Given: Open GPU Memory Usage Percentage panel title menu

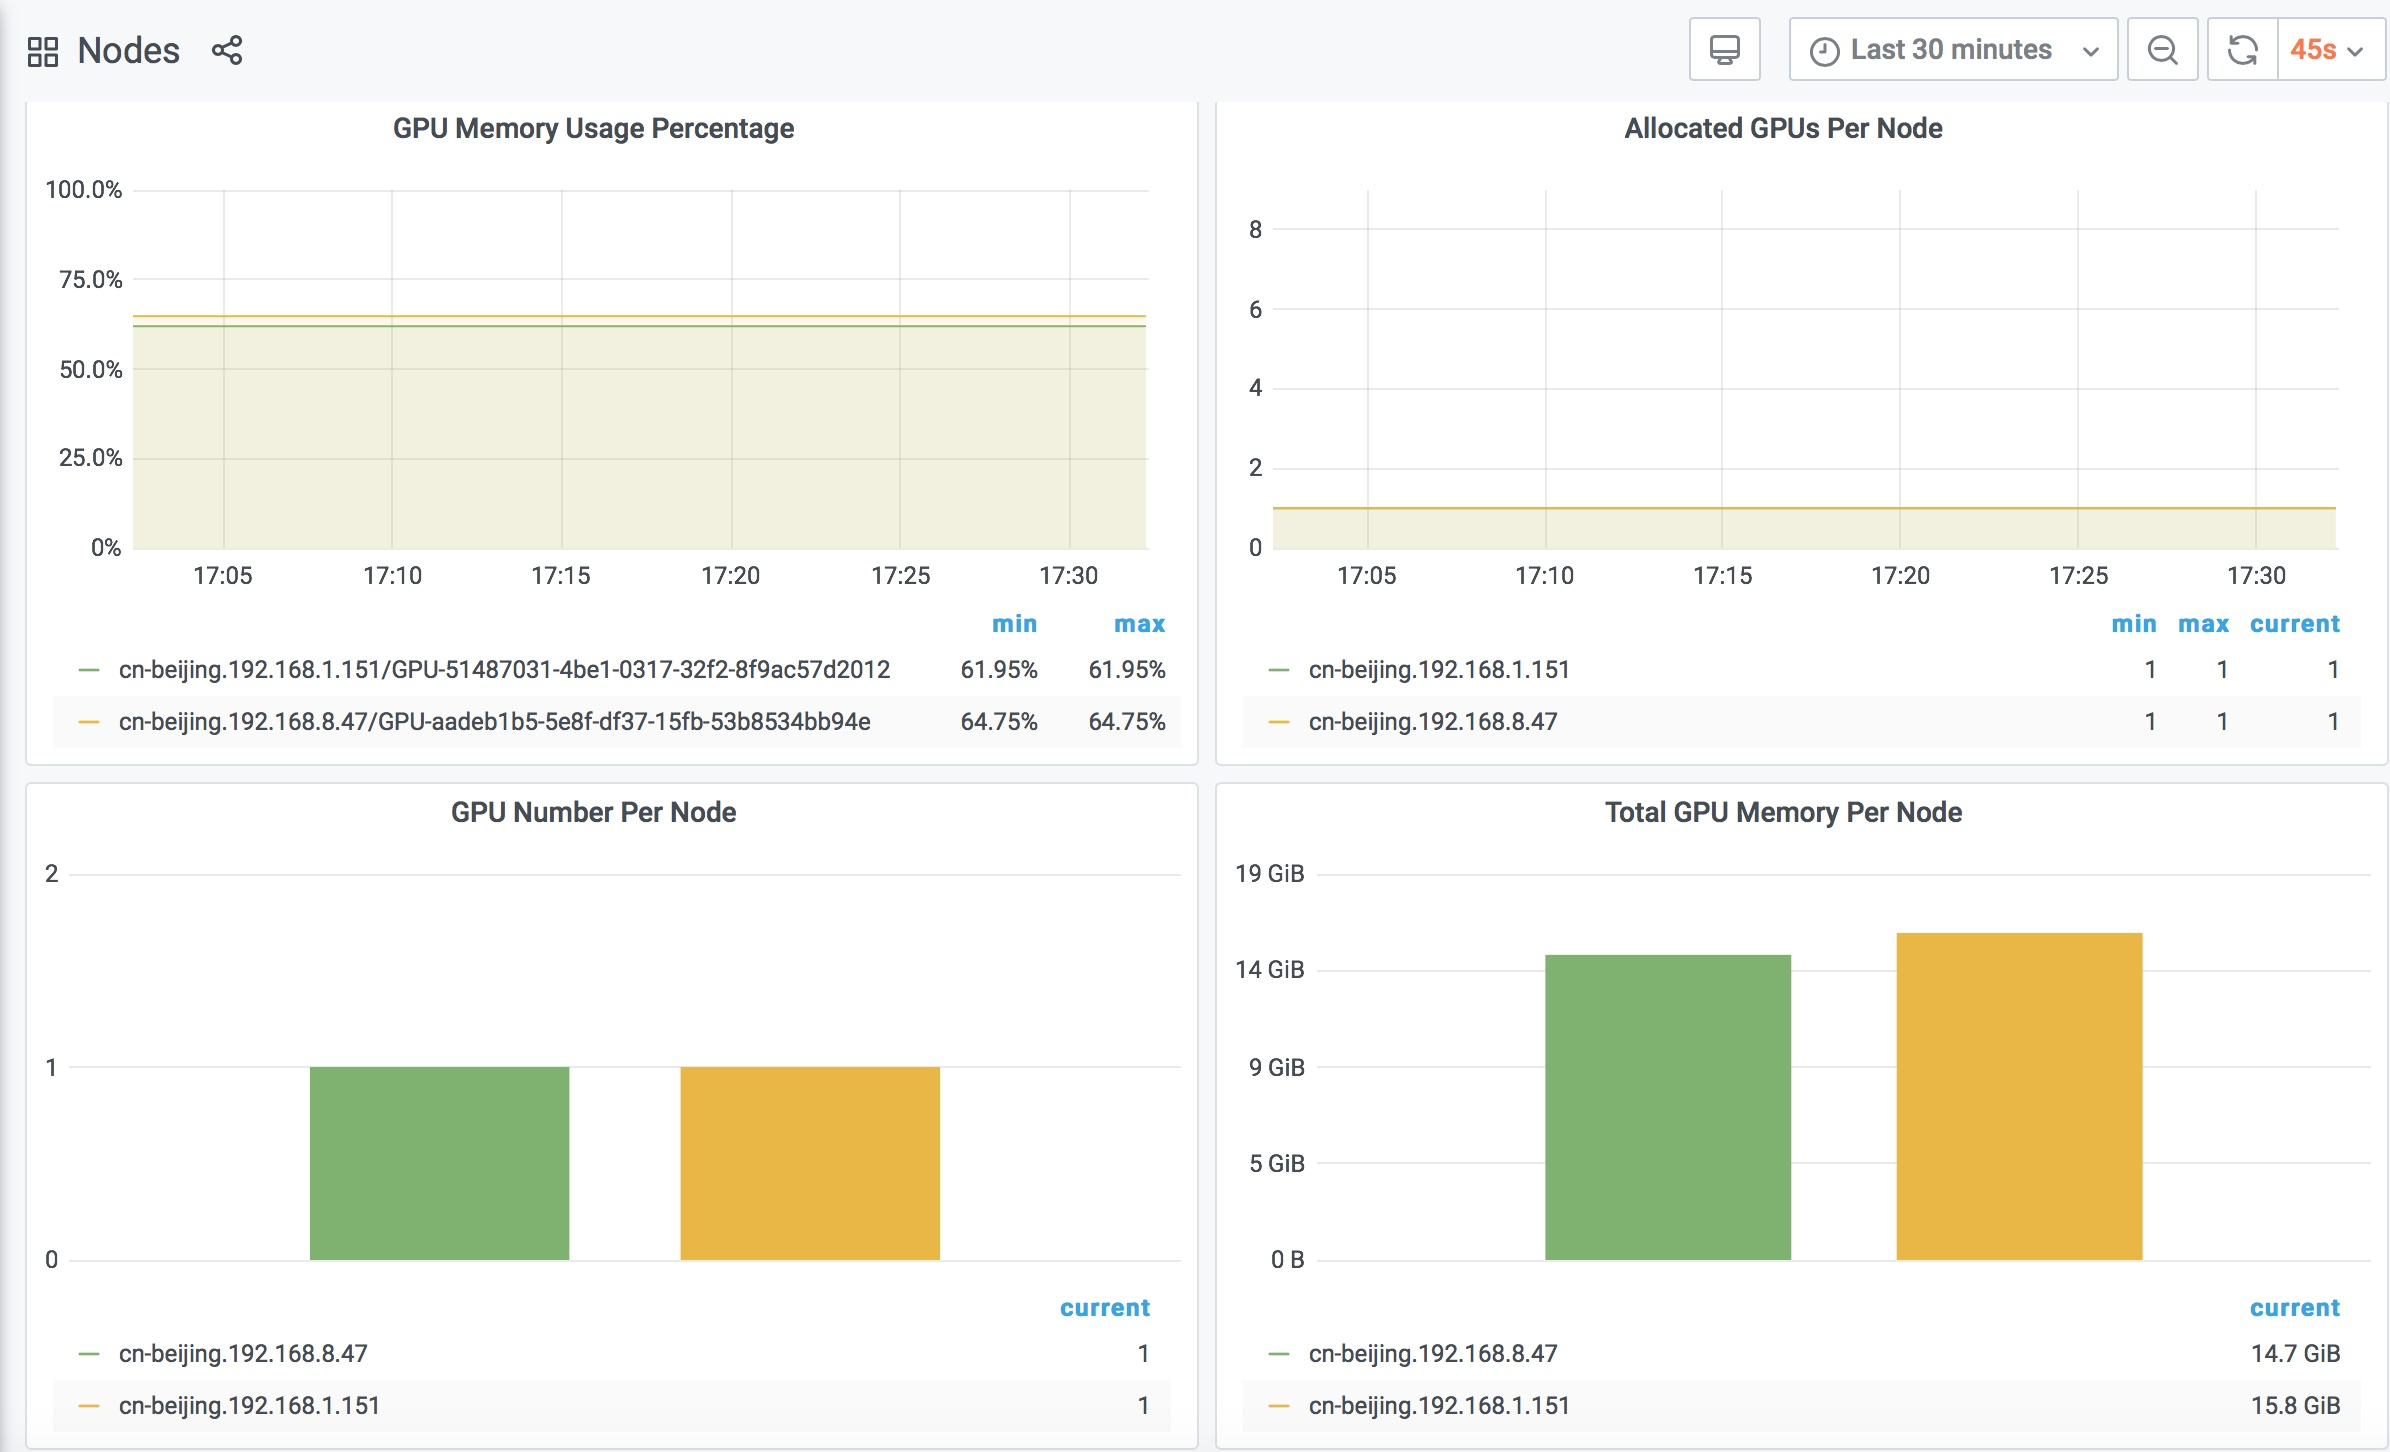Looking at the screenshot, I should tap(593, 129).
